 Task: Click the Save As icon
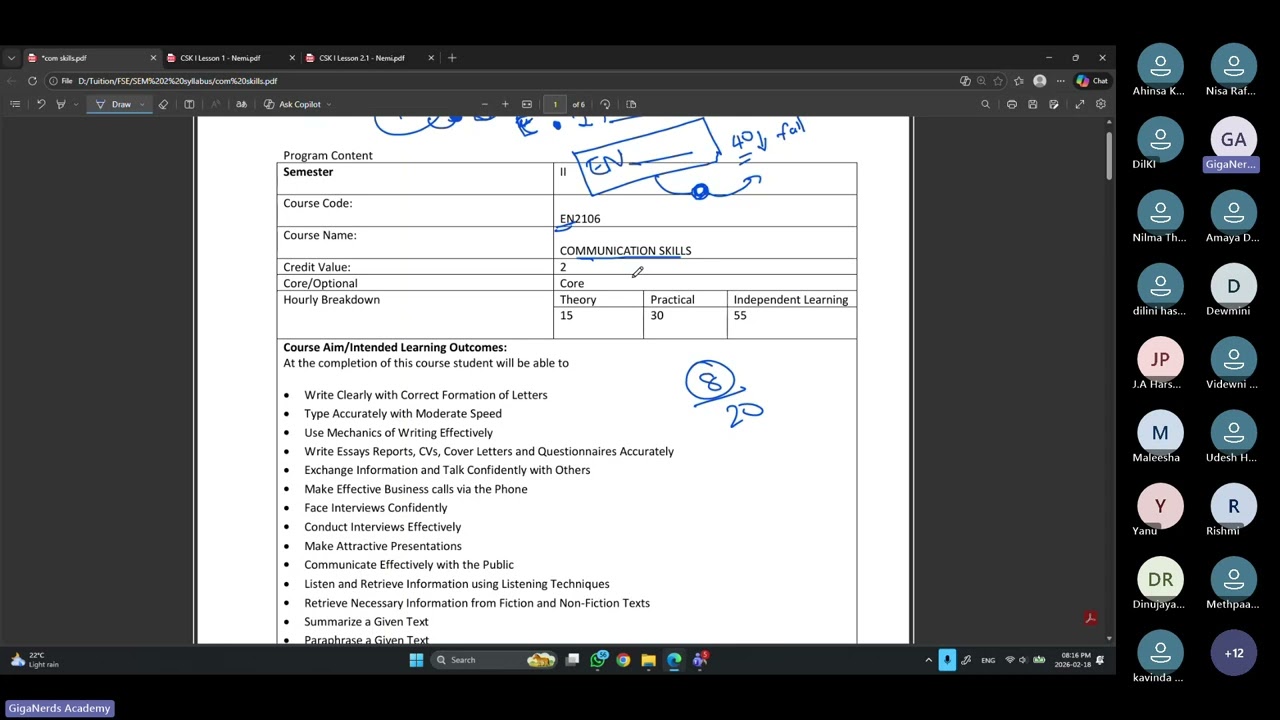click(1054, 104)
